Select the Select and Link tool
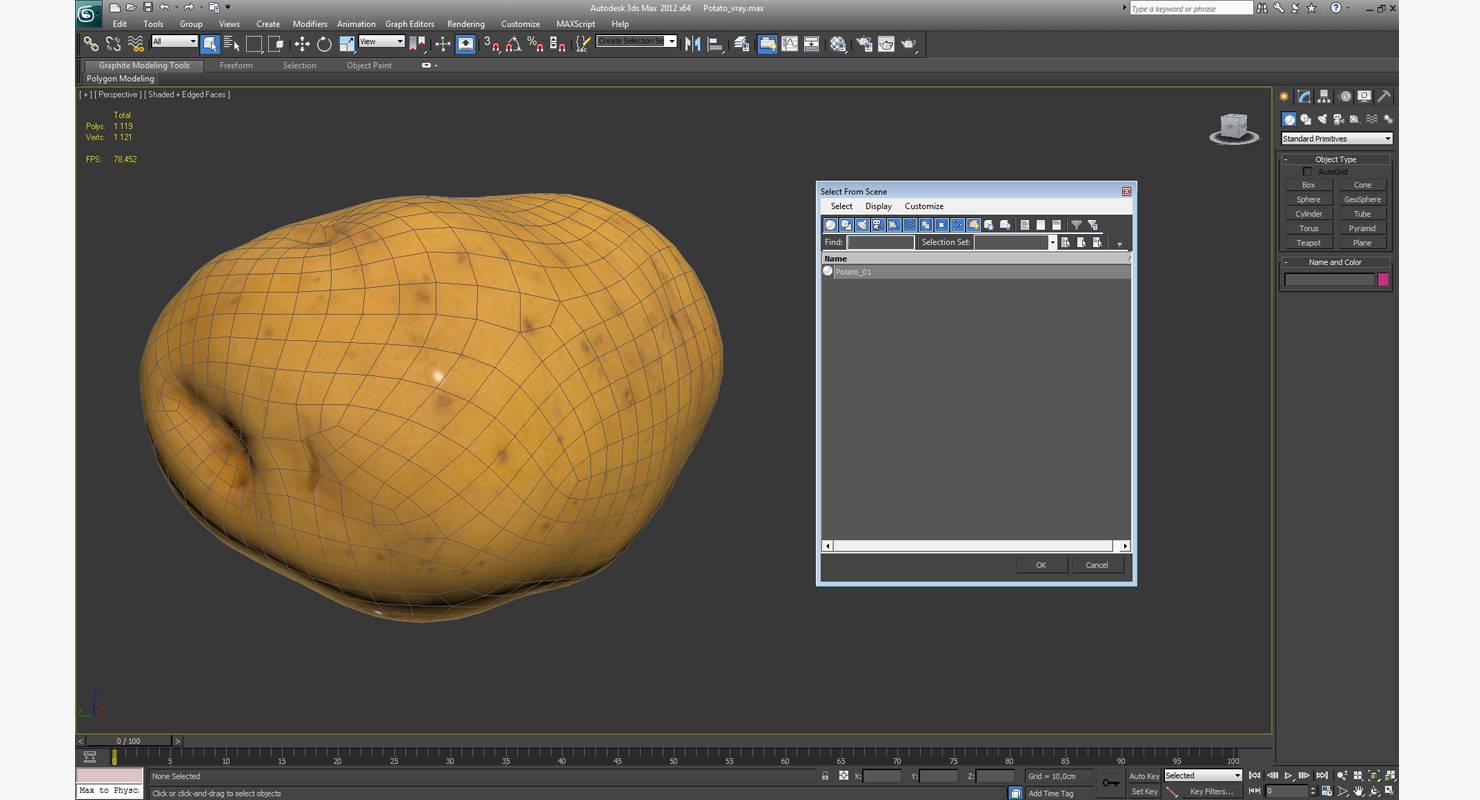1480x800 pixels. point(90,44)
